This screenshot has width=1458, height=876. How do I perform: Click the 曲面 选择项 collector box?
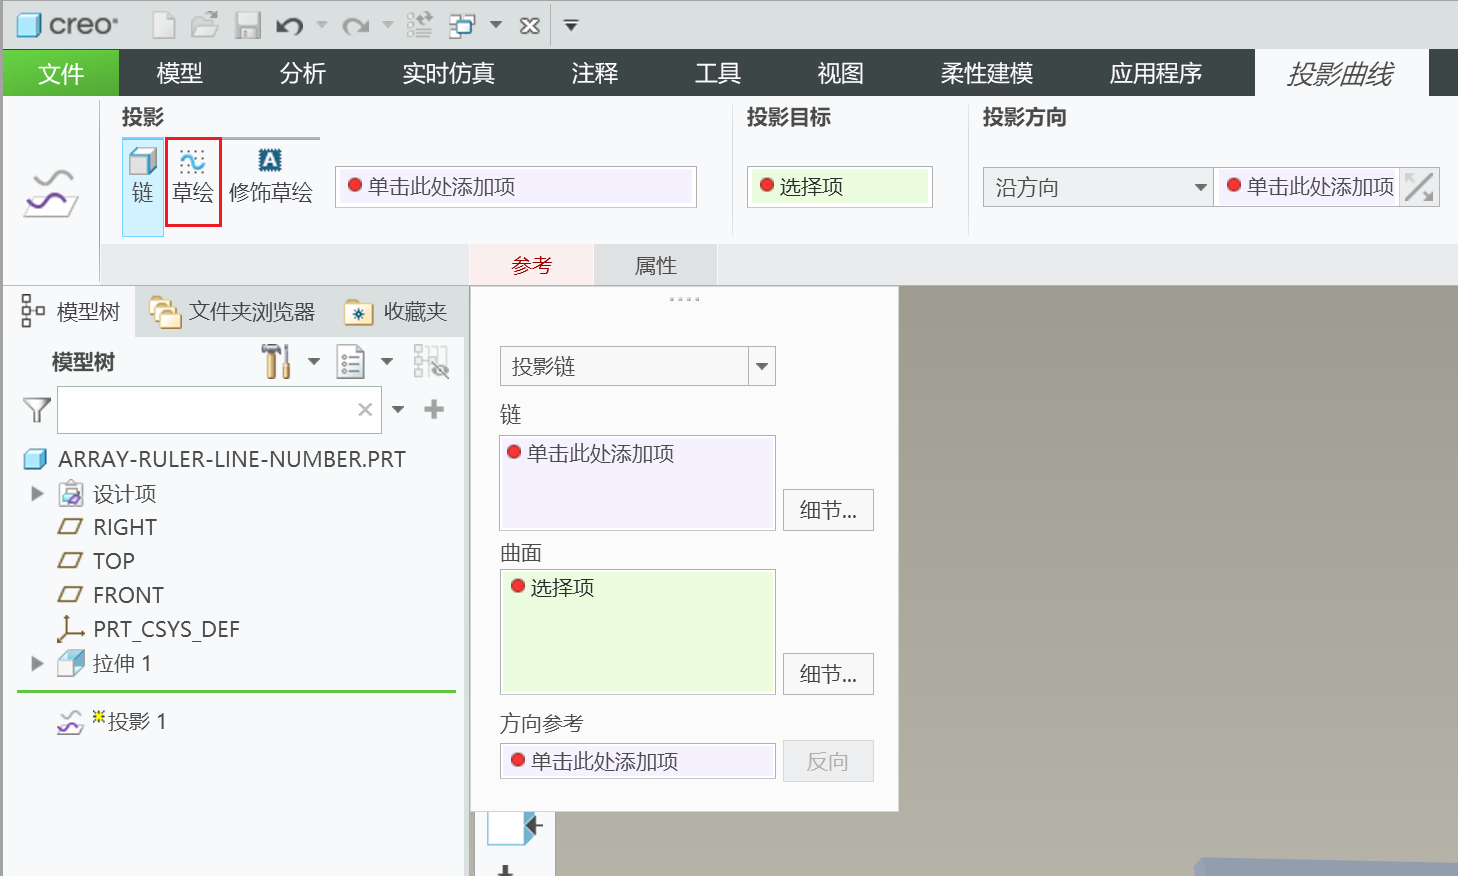click(x=638, y=632)
